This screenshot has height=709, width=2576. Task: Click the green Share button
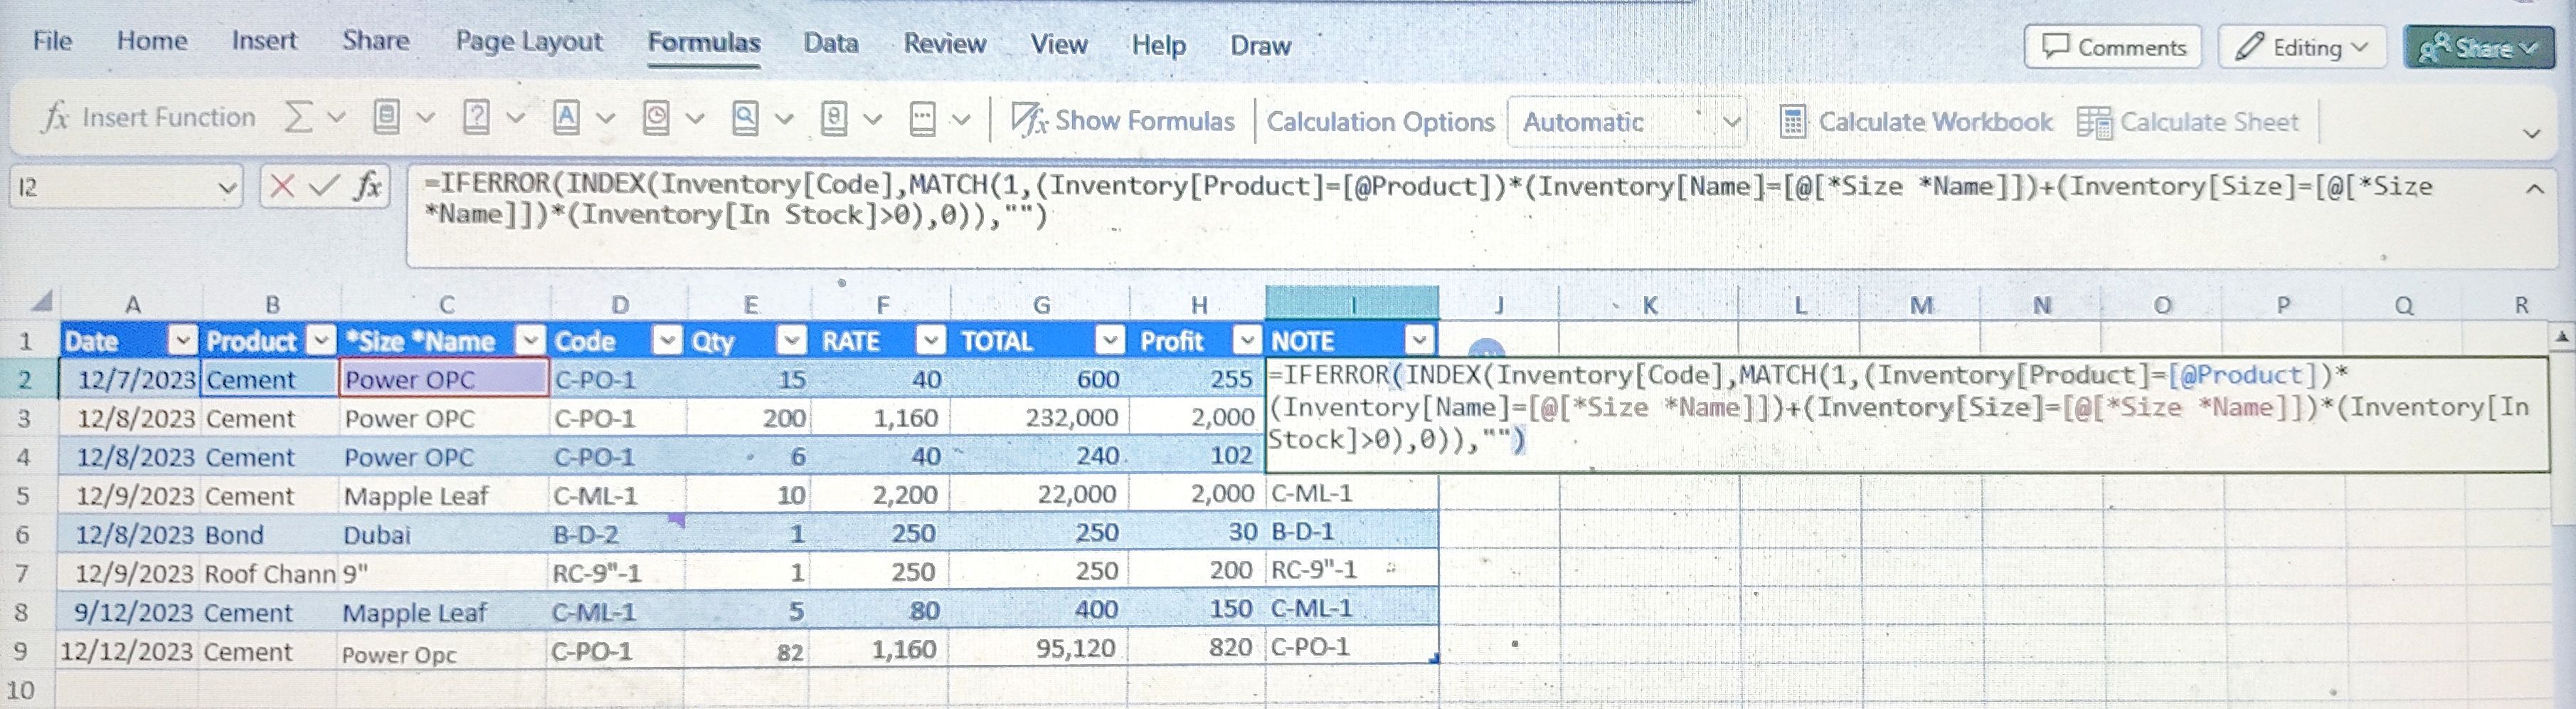(2478, 47)
